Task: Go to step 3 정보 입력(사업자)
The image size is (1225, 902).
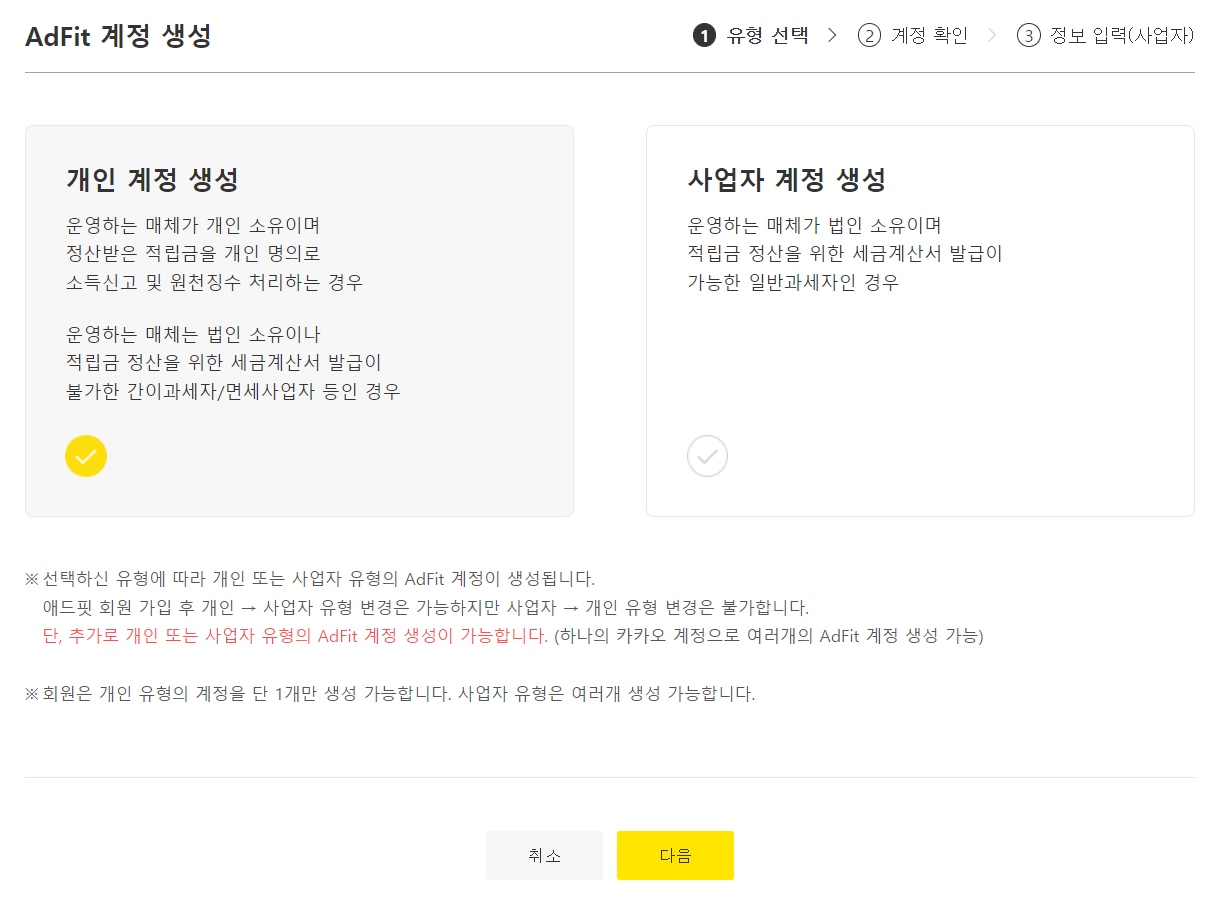Action: point(1106,36)
